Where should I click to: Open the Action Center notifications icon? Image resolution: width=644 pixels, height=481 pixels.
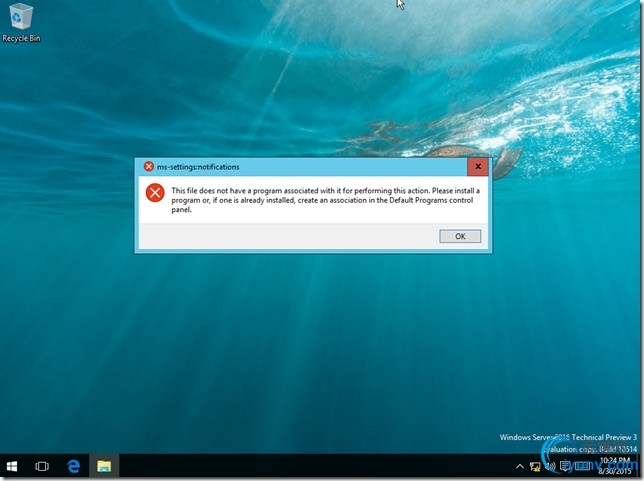(566, 466)
